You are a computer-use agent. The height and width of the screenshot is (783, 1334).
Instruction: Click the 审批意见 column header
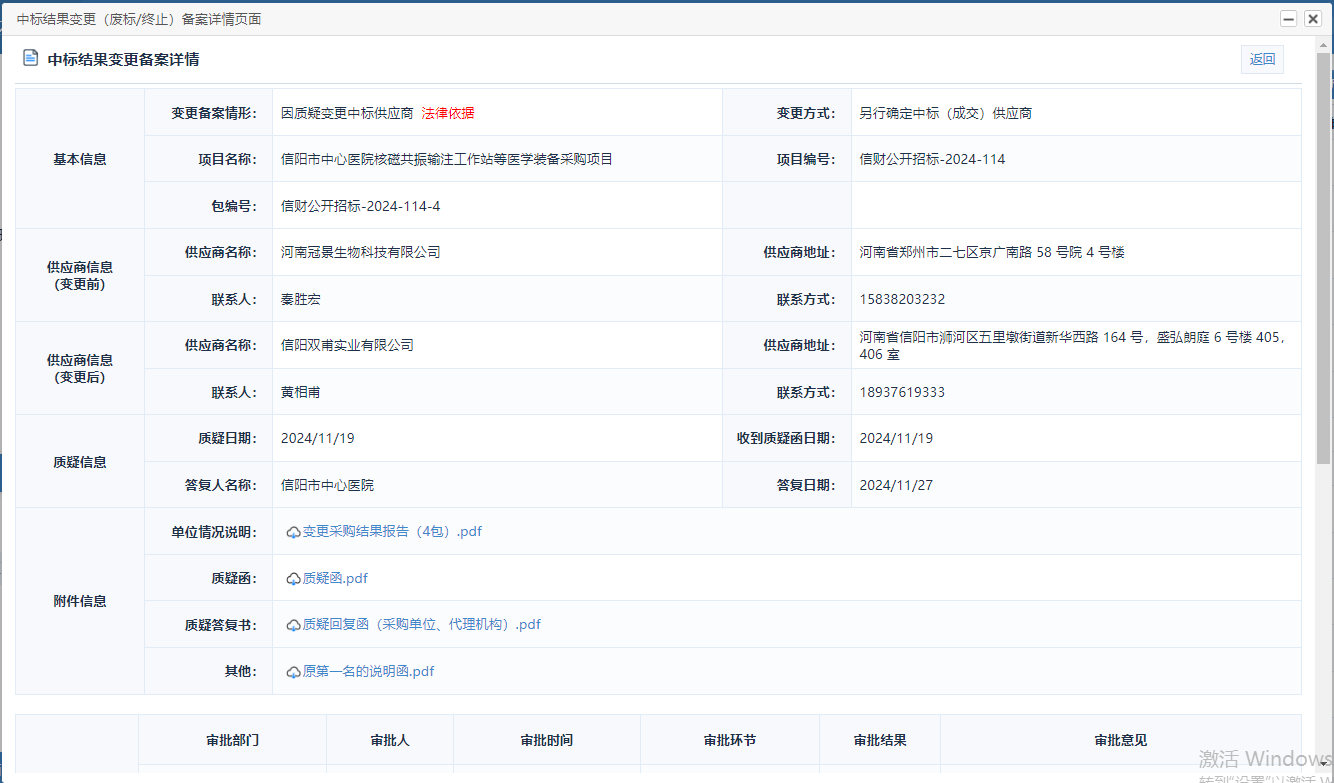[1120, 741]
